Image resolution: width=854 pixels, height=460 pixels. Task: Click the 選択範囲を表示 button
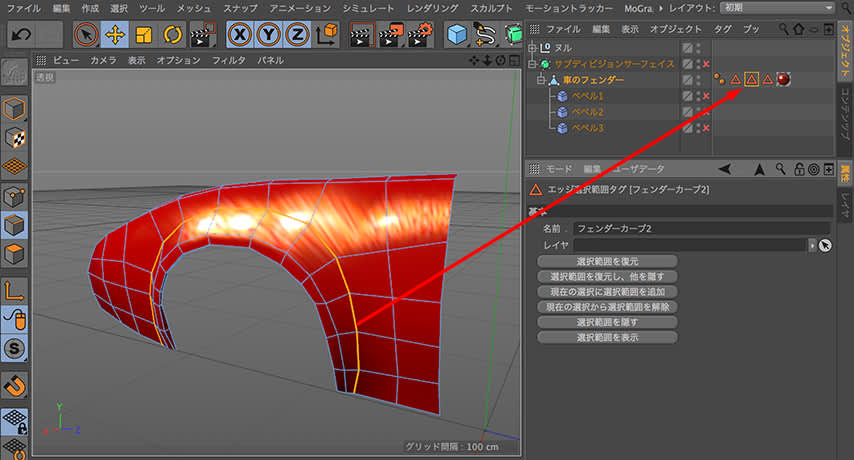(x=607, y=337)
